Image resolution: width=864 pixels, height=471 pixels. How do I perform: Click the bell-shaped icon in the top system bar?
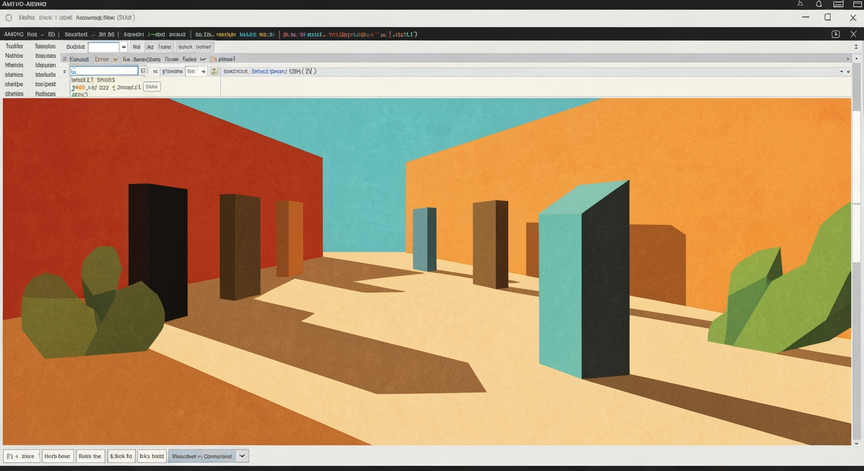(819, 4)
